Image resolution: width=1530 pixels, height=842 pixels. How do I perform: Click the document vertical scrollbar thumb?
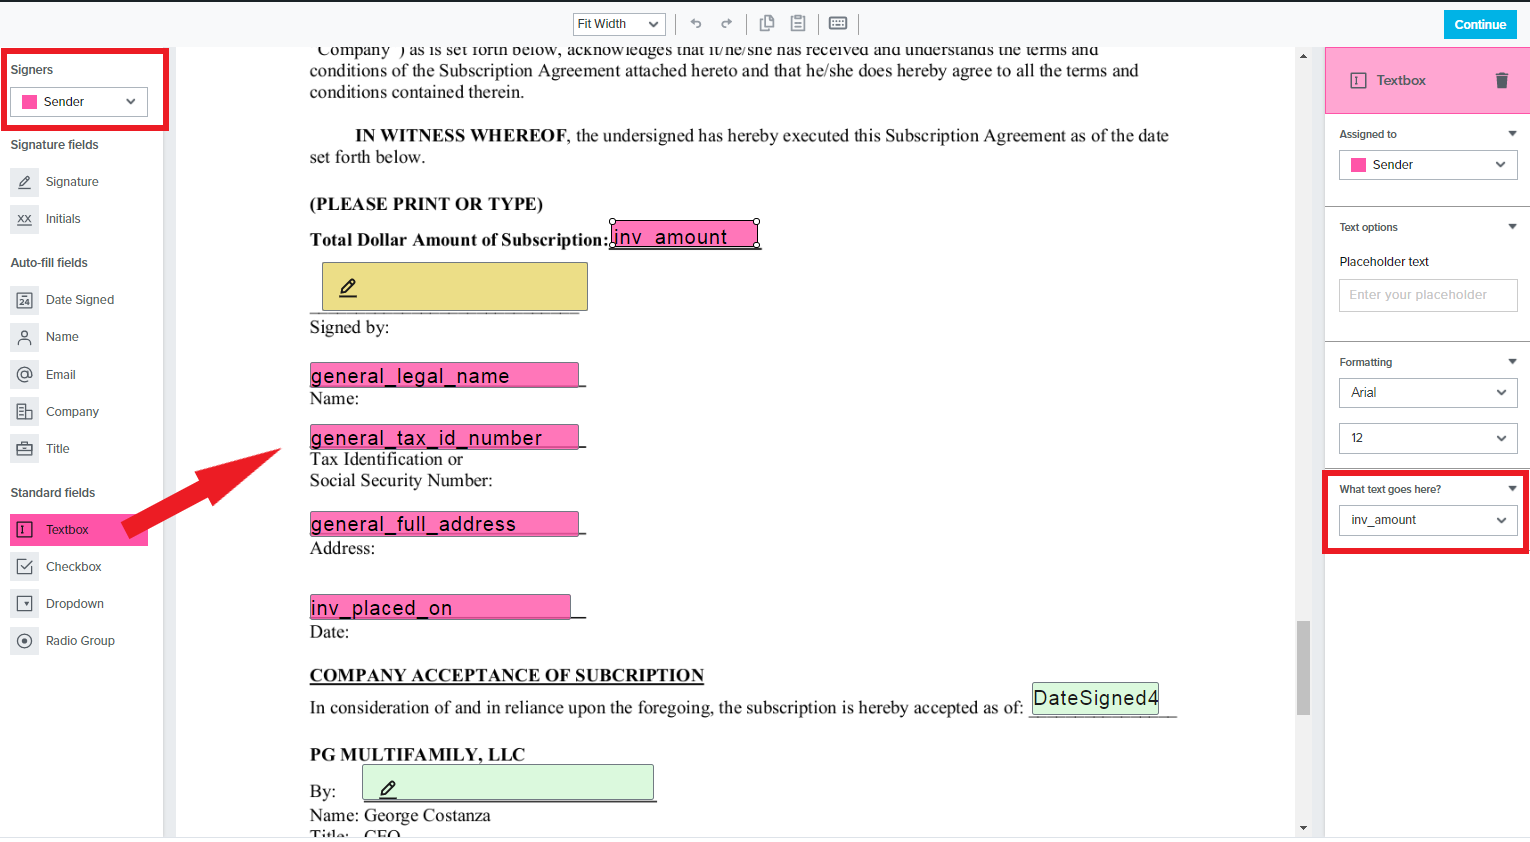tap(1303, 667)
